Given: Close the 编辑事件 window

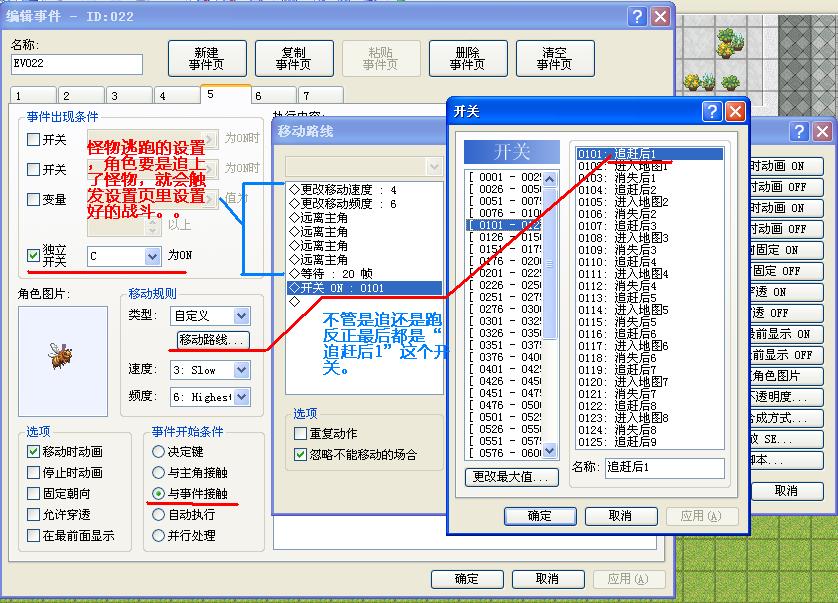Looking at the screenshot, I should pyautogui.click(x=661, y=17).
